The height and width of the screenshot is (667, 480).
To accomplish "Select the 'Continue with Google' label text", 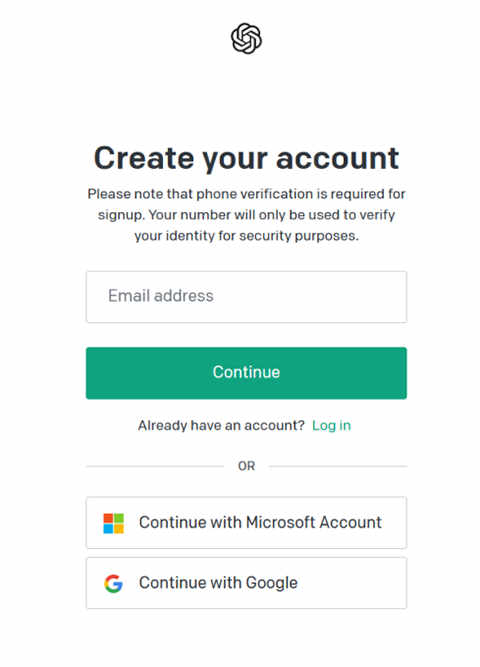I will coord(218,583).
